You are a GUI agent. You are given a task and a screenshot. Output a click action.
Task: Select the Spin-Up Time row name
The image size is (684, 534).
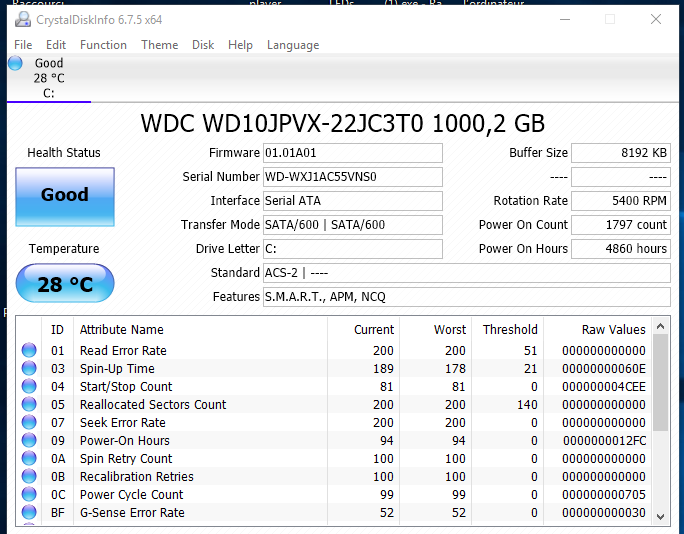coord(117,368)
